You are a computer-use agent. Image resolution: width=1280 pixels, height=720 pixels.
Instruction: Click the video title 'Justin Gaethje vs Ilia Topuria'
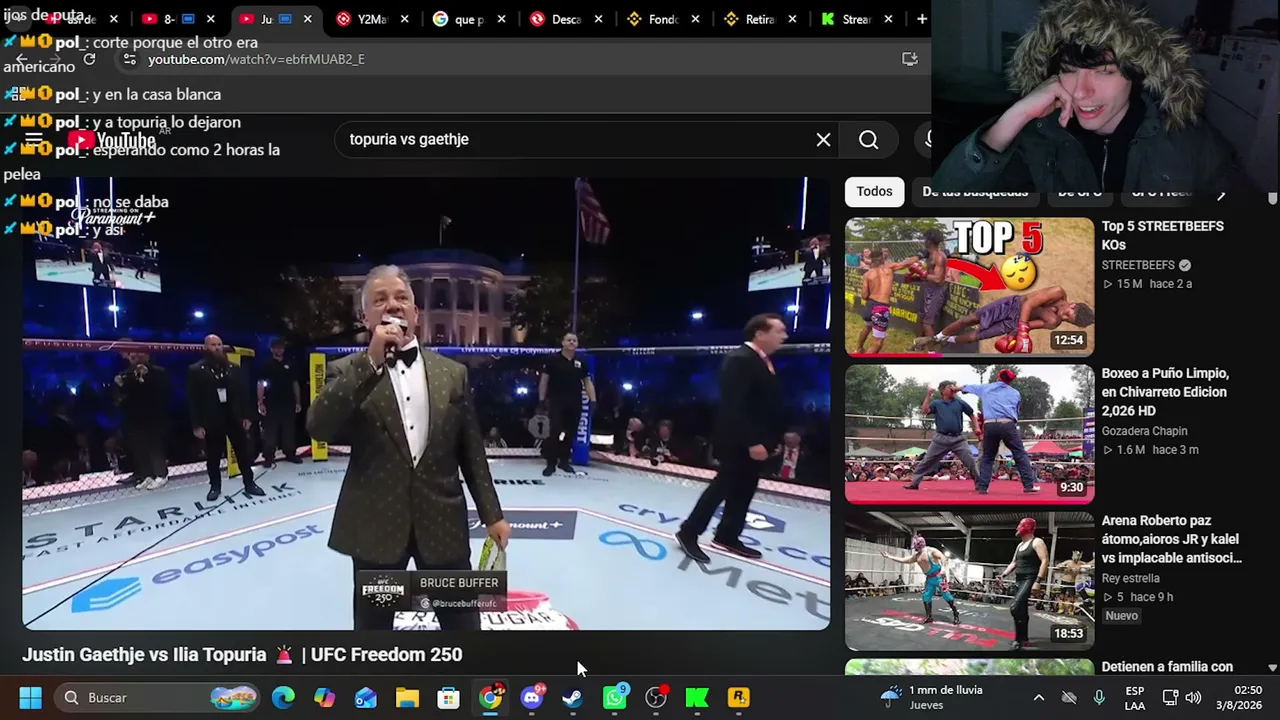tap(242, 655)
